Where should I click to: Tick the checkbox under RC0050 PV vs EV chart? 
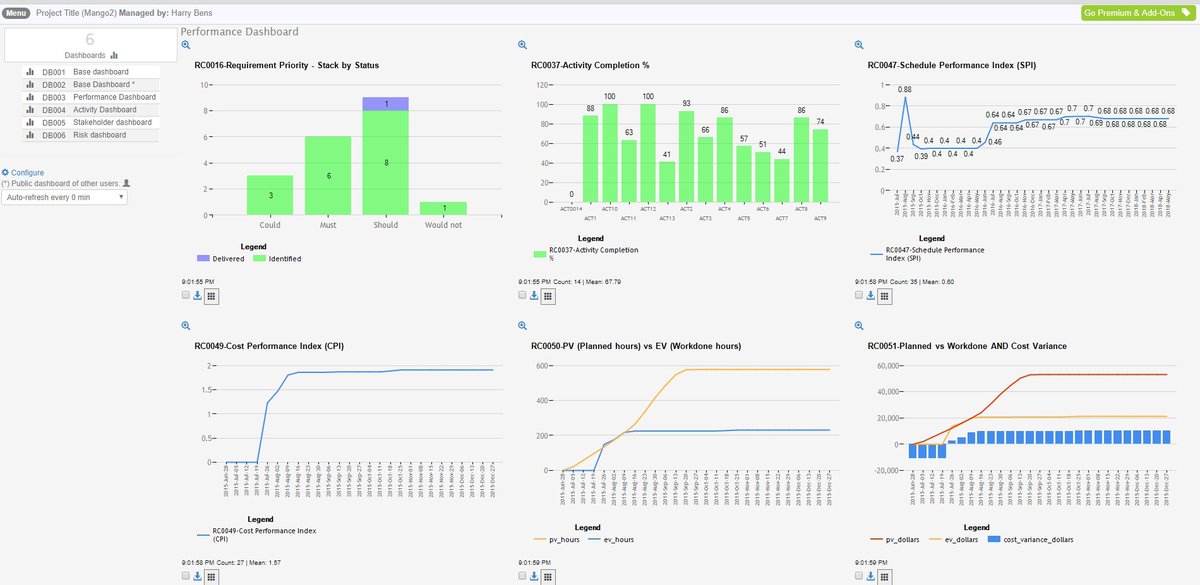pyautogui.click(x=521, y=576)
